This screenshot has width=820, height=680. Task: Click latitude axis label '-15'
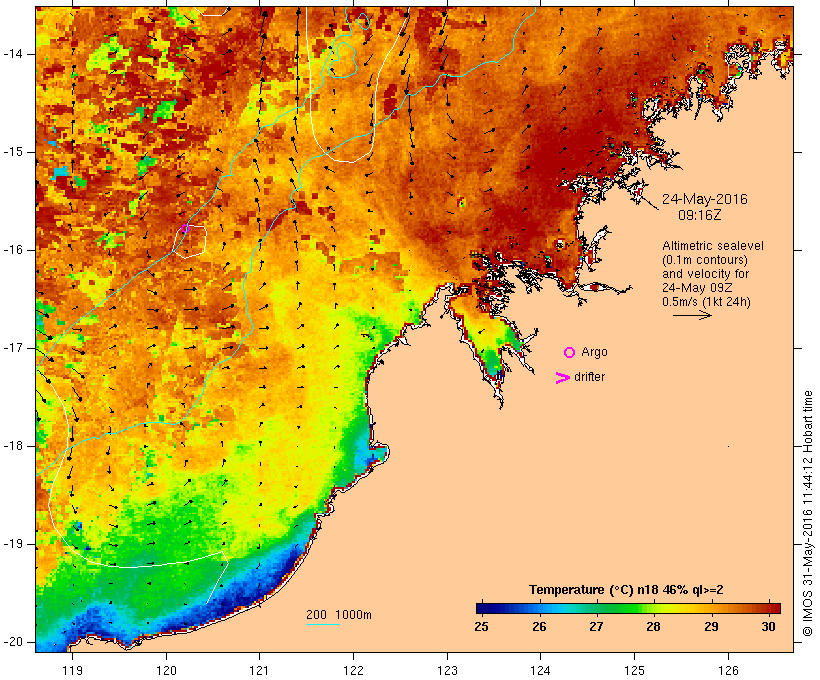pyautogui.click(x=12, y=152)
